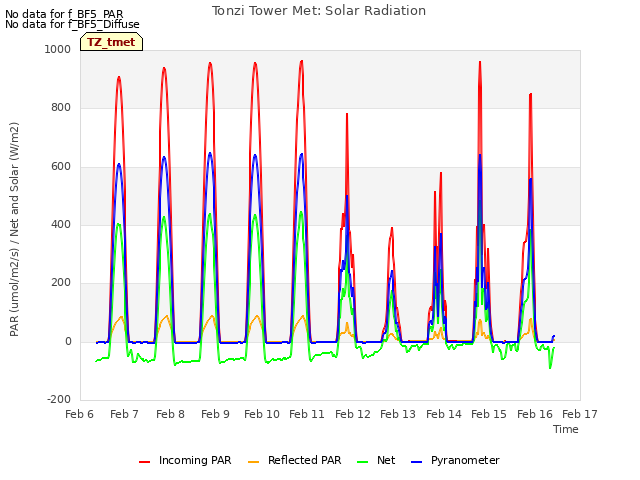Click the 800 y-axis tick label
The width and height of the screenshot is (640, 480).
[x=61, y=108]
